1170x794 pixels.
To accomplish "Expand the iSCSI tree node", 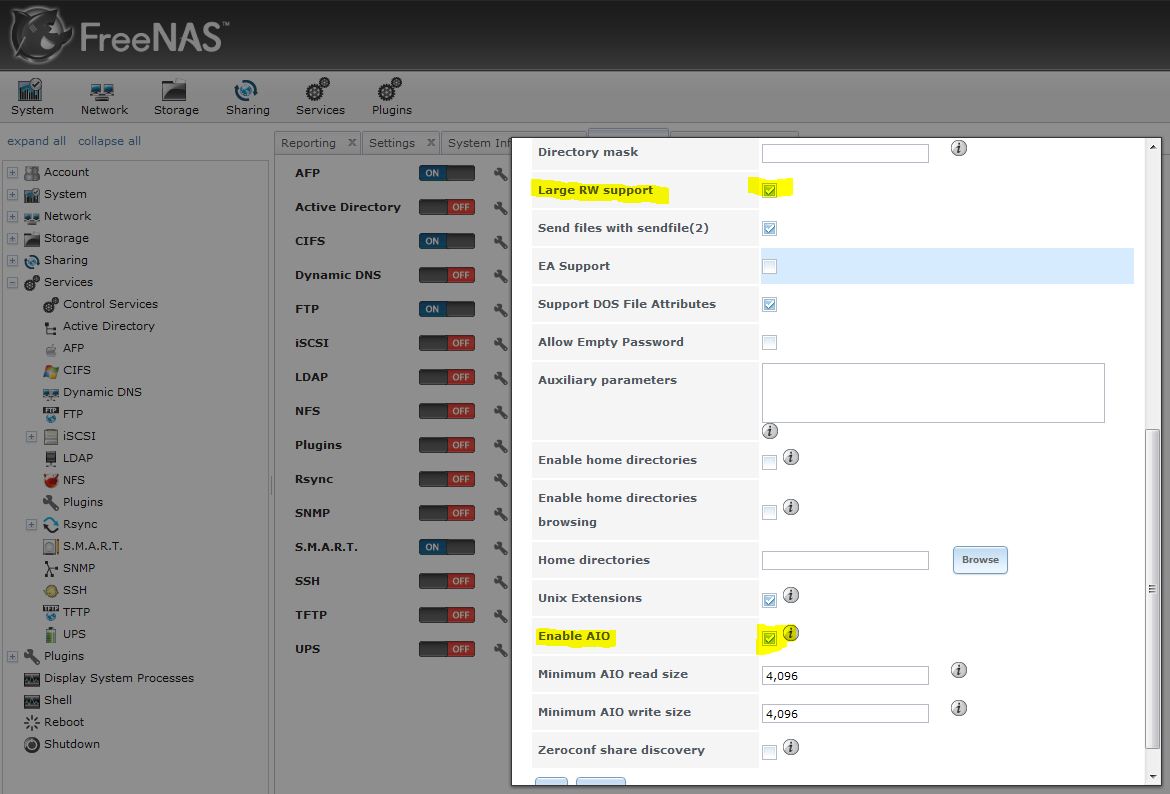I will click(31, 437).
